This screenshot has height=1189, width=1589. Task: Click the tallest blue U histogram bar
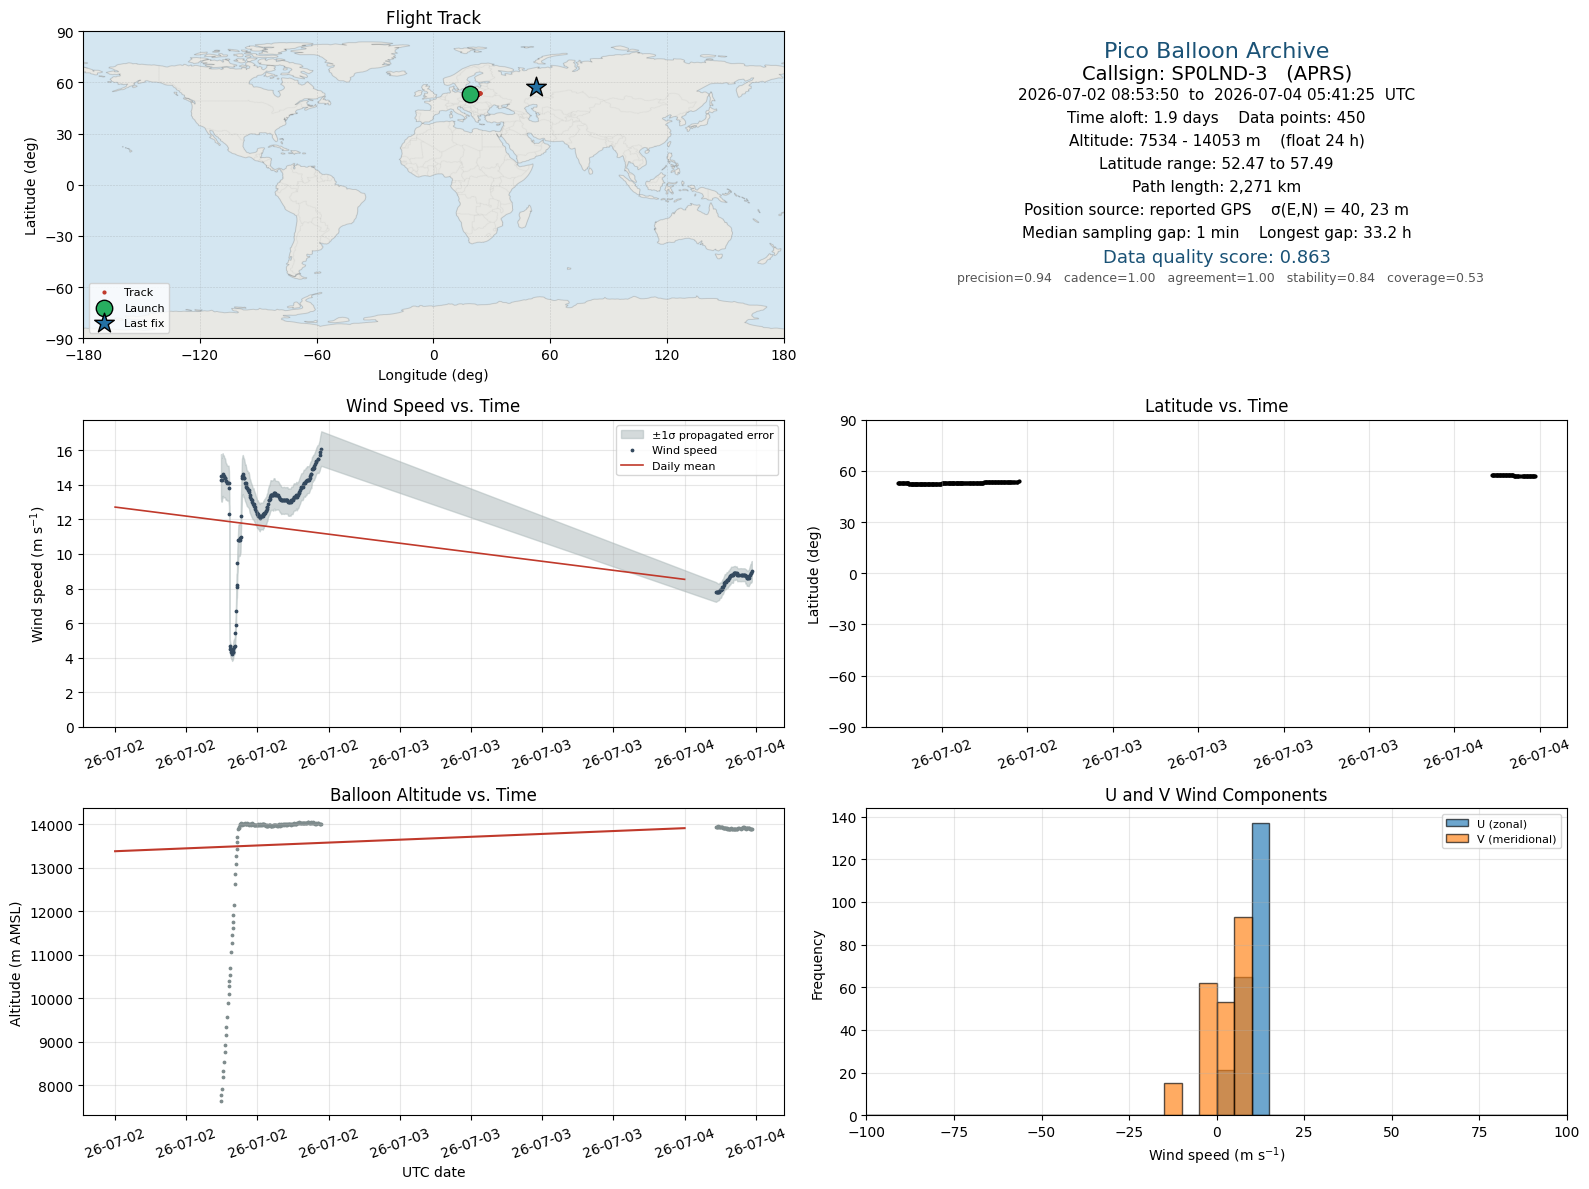tap(1260, 970)
